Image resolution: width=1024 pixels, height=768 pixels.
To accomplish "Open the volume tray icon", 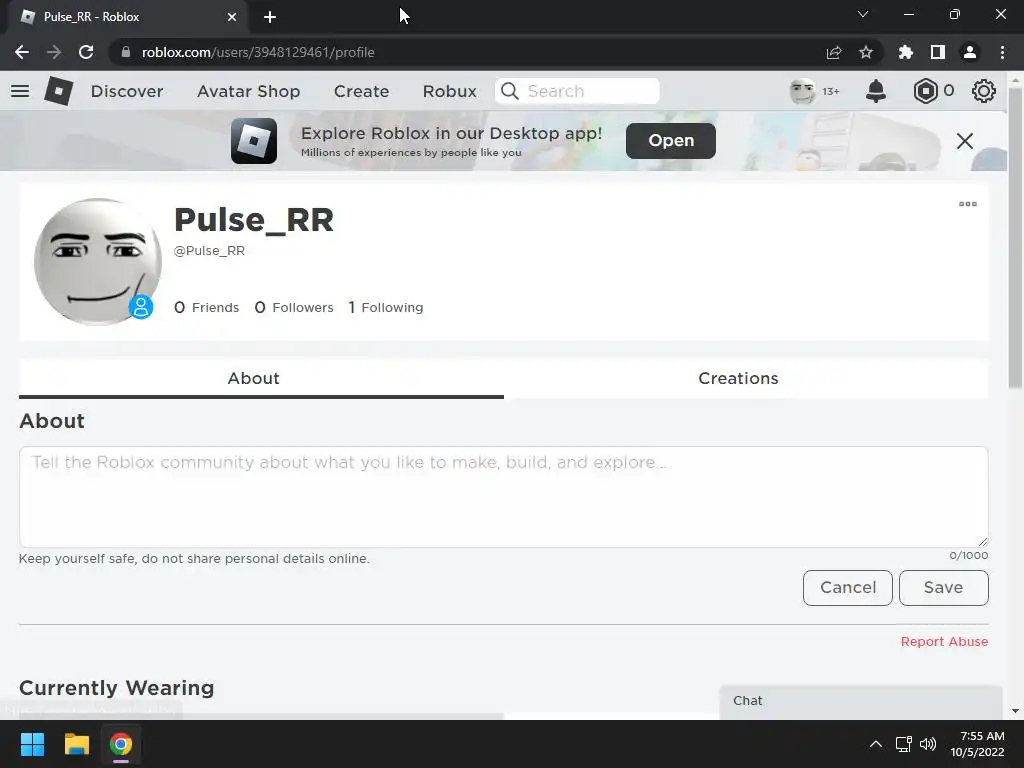I will 927,744.
